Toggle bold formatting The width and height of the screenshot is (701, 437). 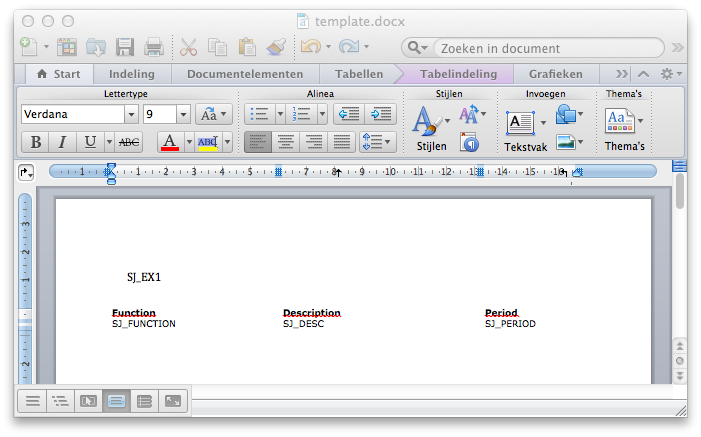tap(35, 142)
